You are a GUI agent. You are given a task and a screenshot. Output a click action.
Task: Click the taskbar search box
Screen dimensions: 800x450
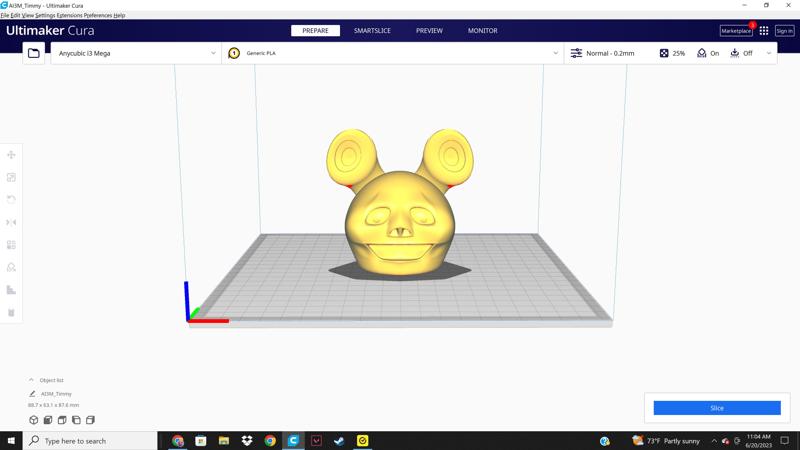tap(90, 441)
